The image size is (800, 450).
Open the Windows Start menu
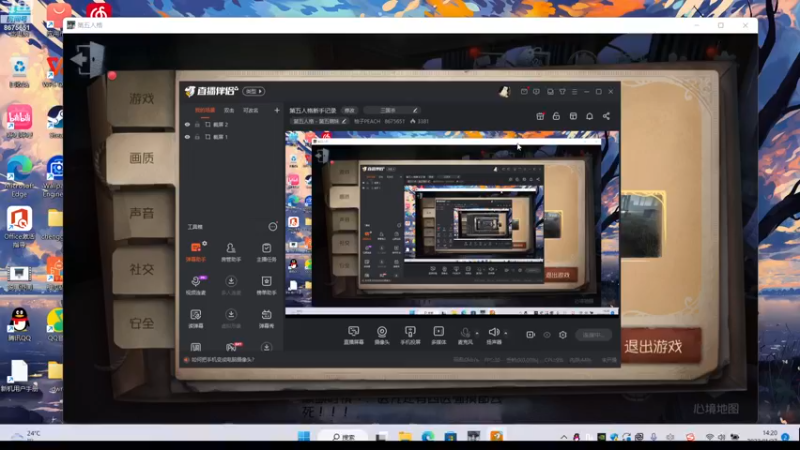(x=304, y=437)
